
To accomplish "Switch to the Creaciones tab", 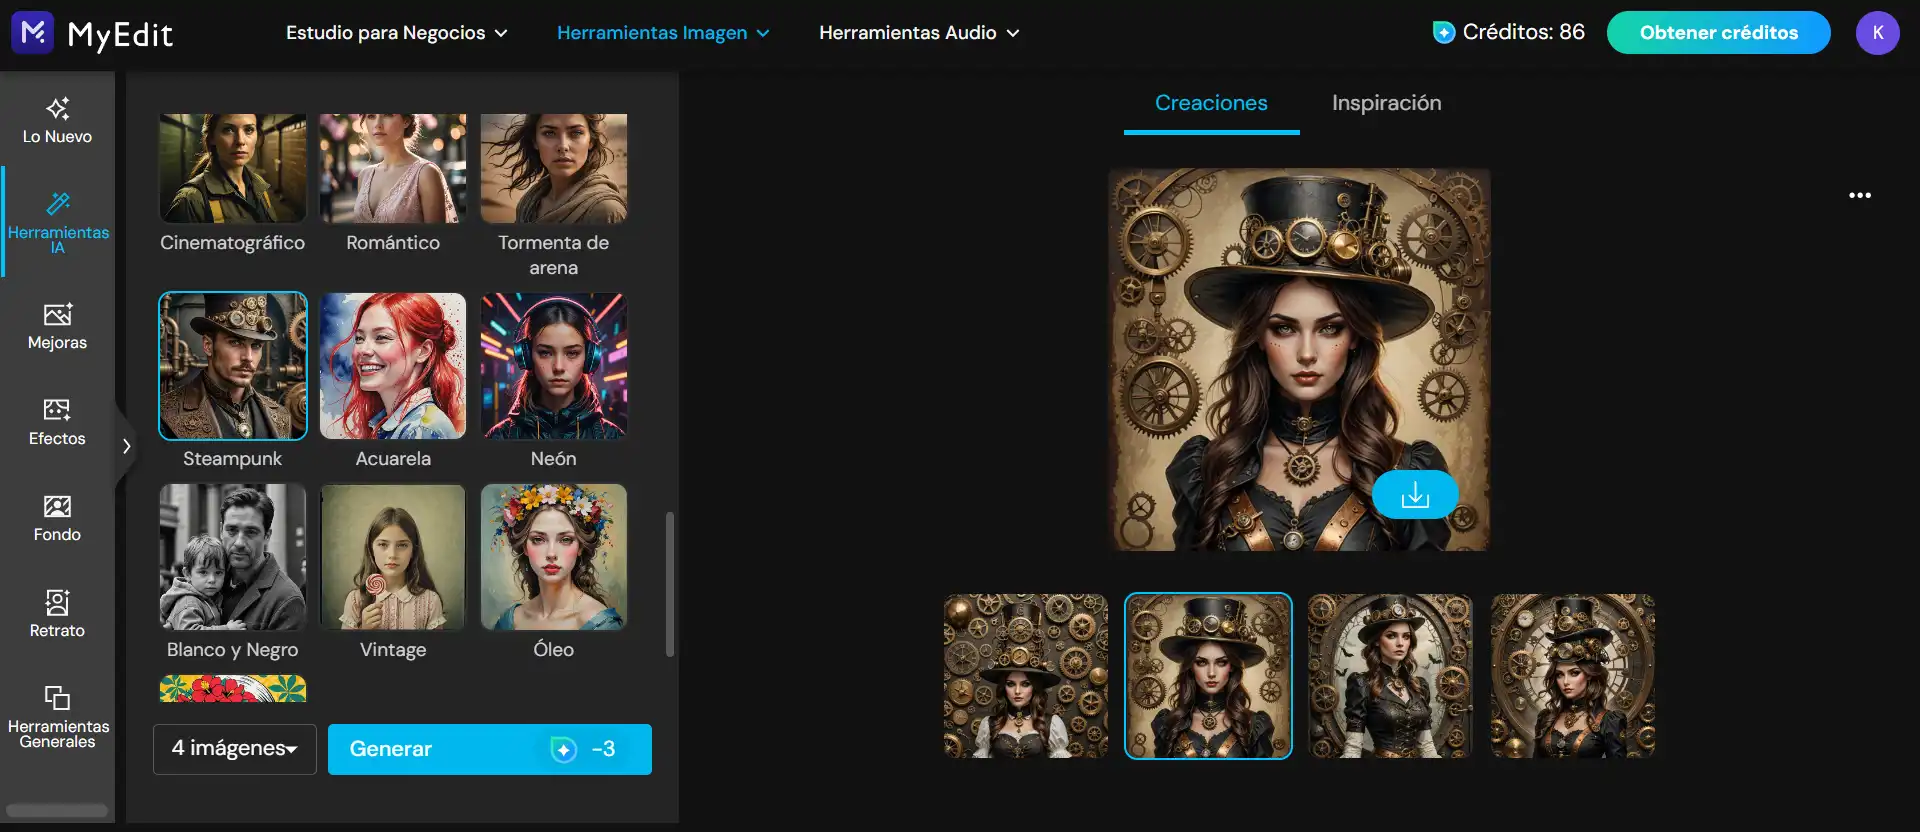I will coord(1211,103).
